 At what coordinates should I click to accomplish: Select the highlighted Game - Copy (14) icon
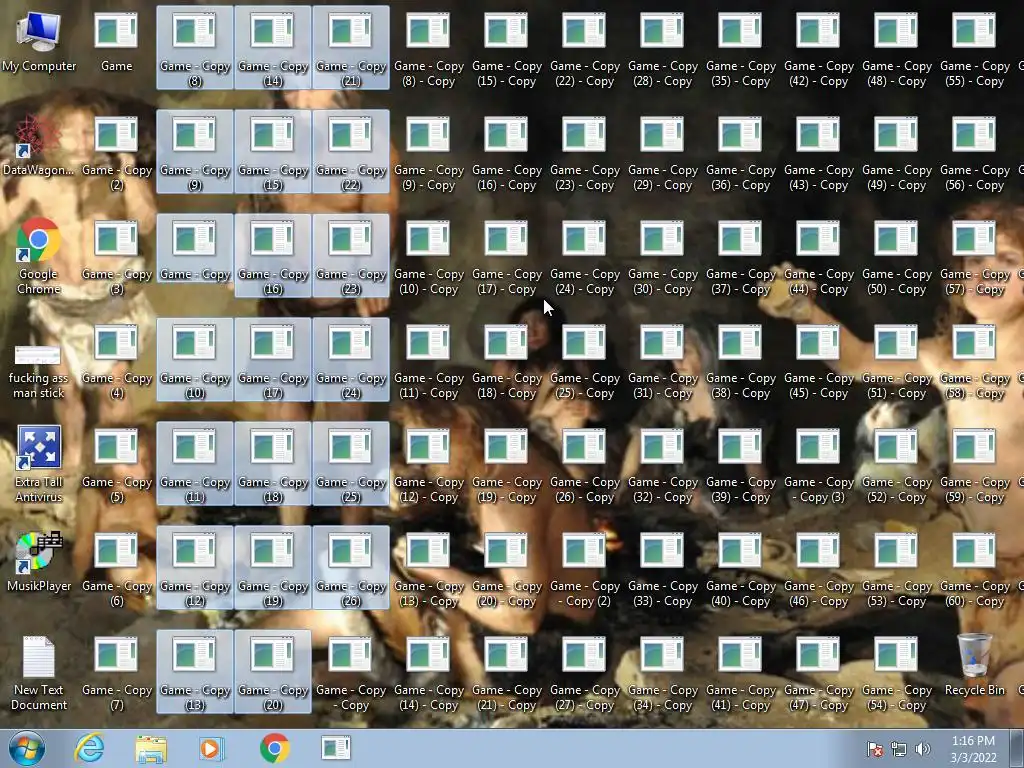coord(273,48)
